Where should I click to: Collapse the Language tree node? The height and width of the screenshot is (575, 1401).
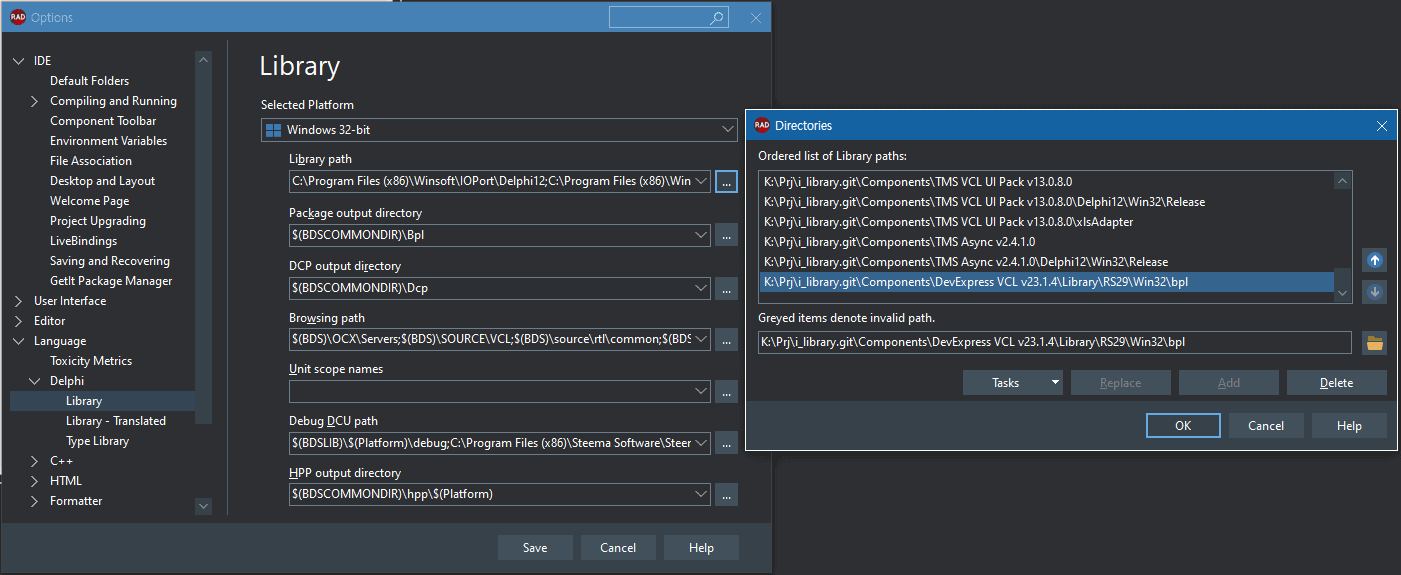(x=18, y=341)
